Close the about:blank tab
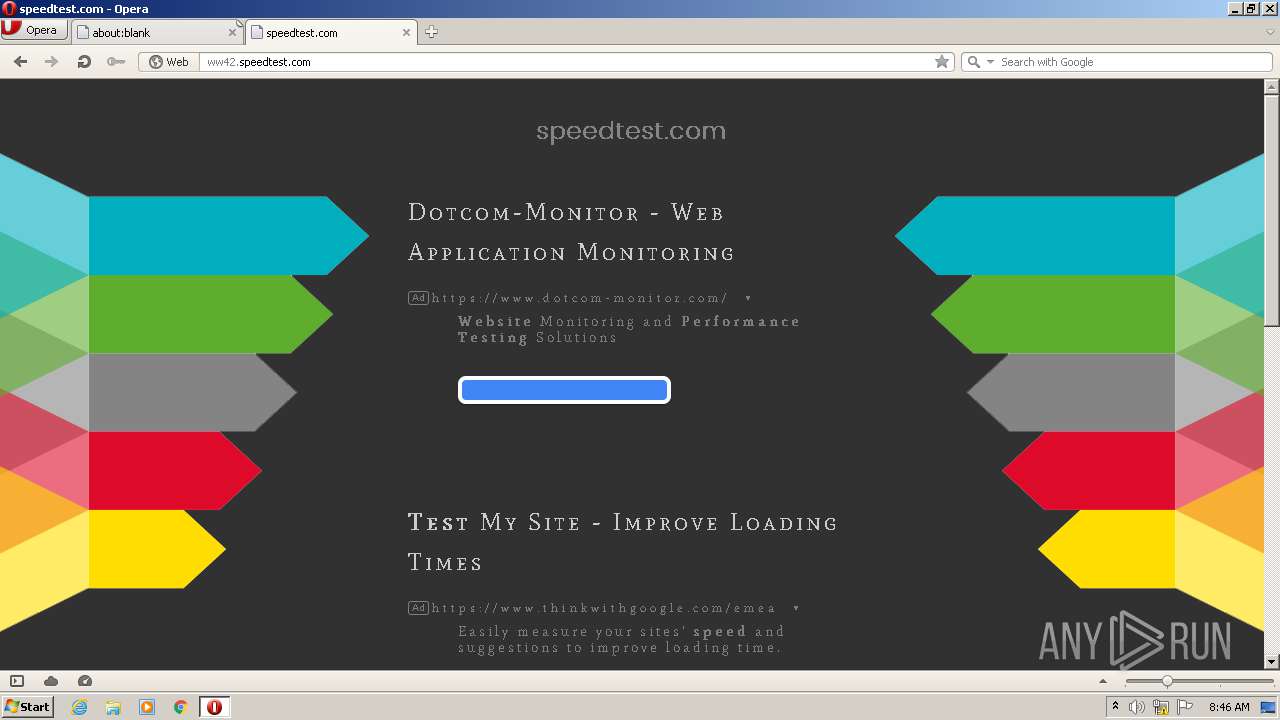 tap(233, 32)
